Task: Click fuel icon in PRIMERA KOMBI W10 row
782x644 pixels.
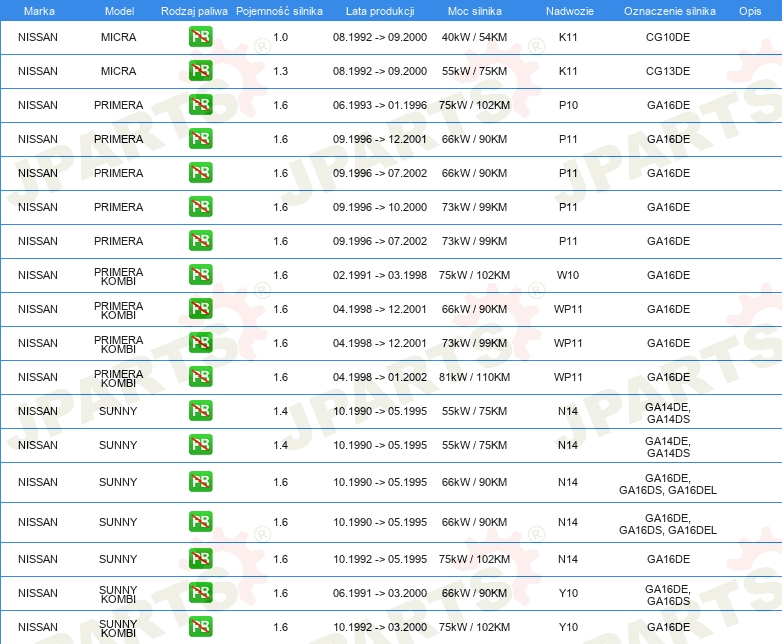Action: pos(200,275)
